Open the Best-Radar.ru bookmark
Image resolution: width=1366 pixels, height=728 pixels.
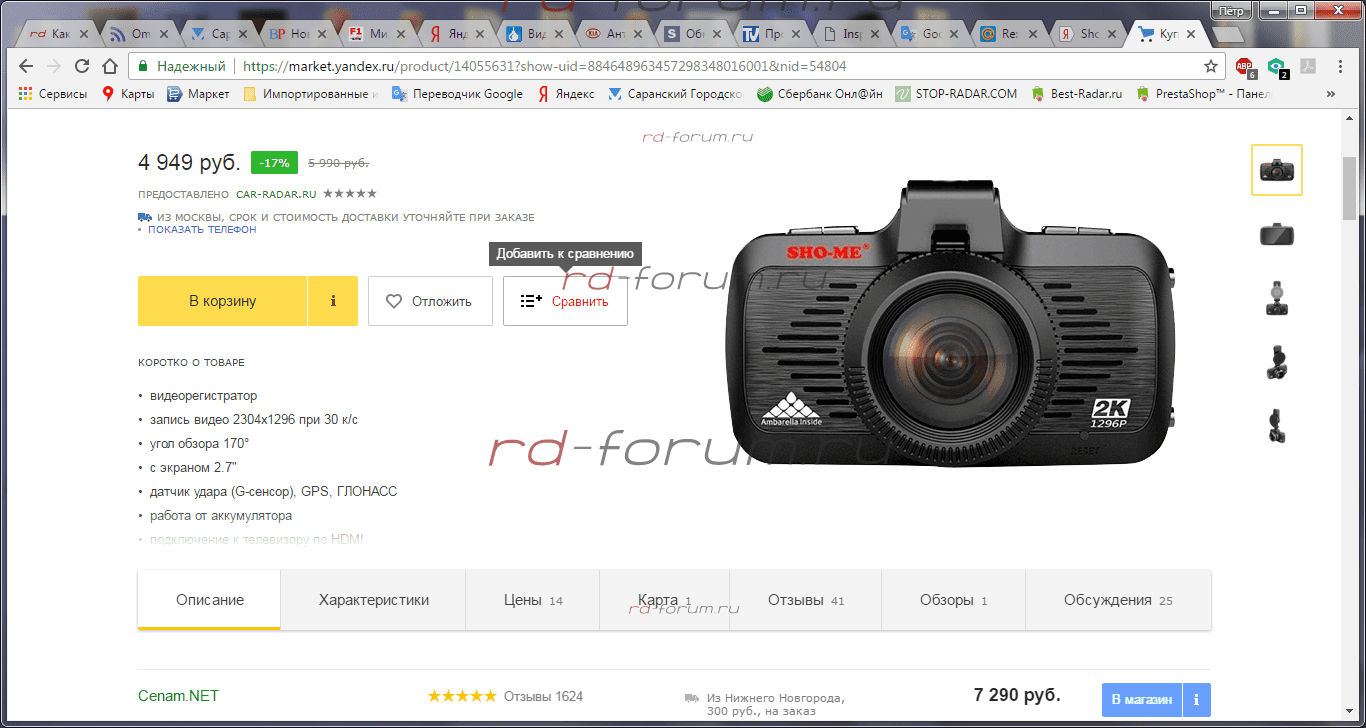pos(1076,94)
